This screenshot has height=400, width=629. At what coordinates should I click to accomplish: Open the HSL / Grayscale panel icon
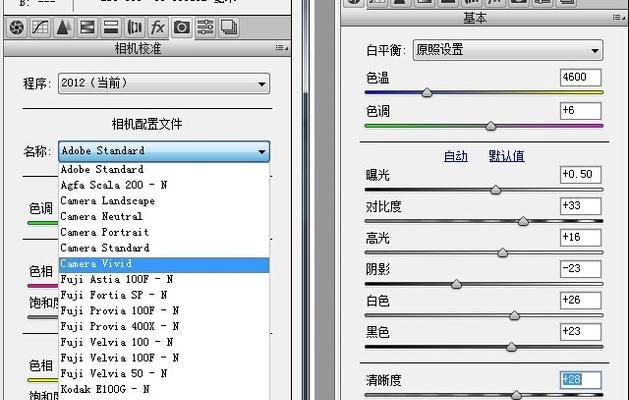87,28
